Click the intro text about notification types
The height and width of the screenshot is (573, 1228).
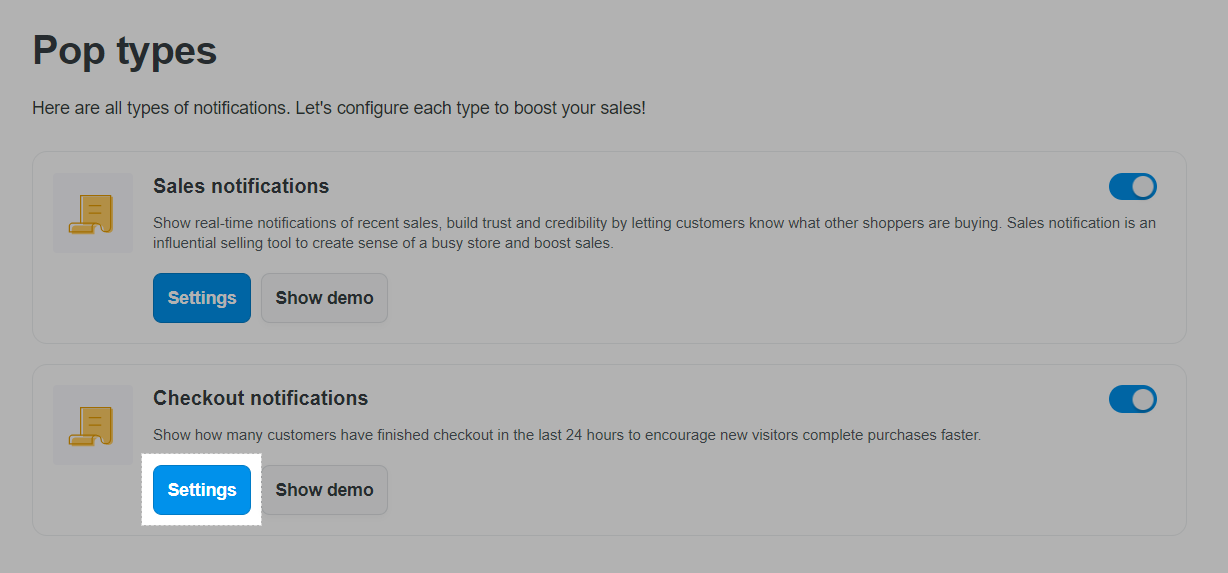pos(338,108)
